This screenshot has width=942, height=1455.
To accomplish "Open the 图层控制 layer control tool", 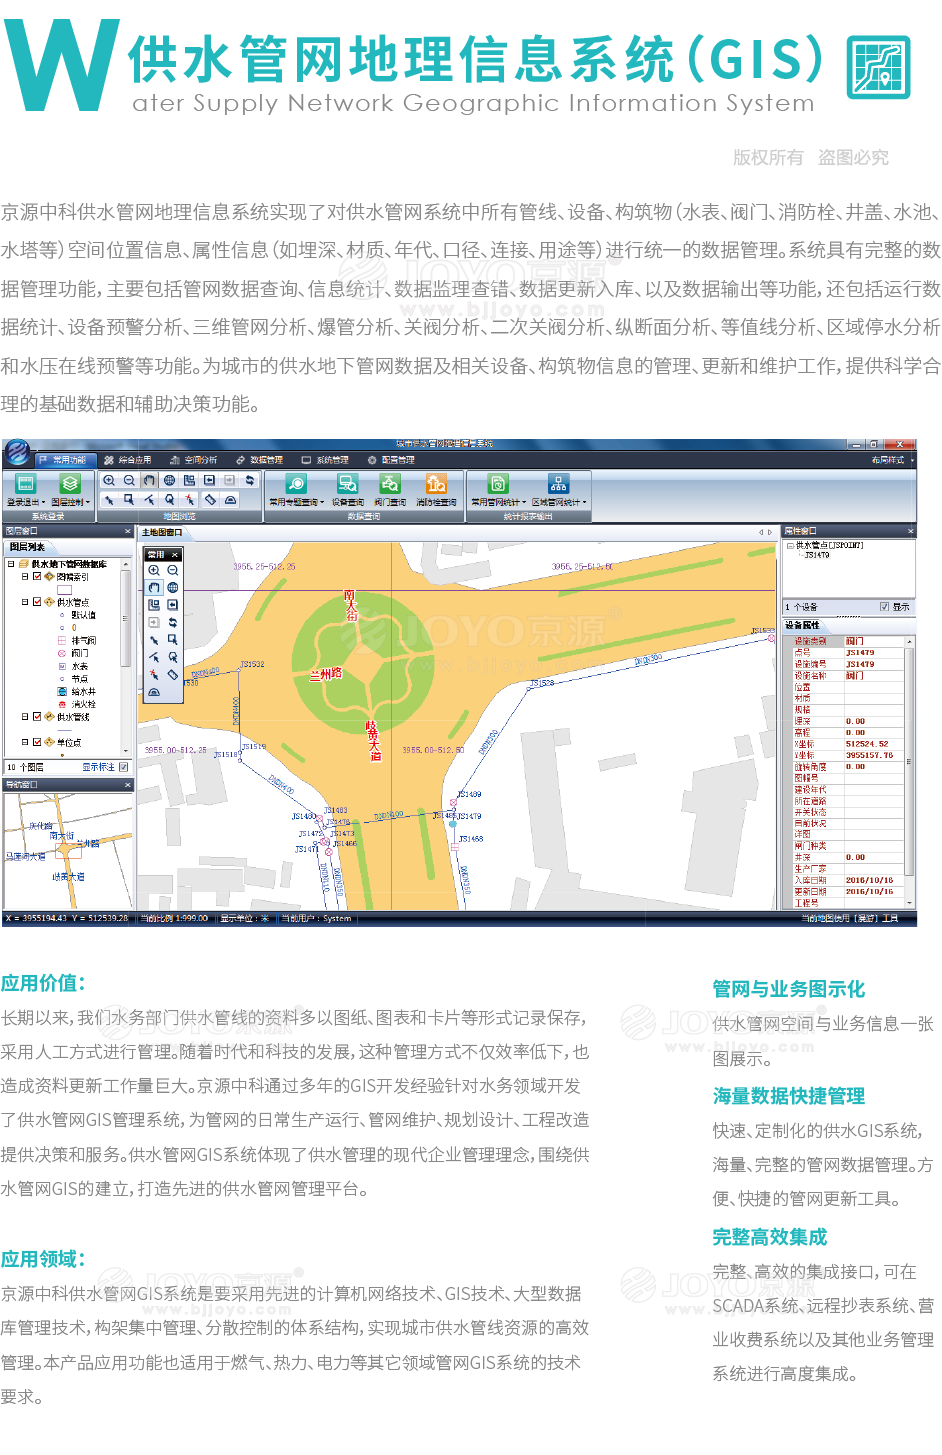I will click(70, 485).
